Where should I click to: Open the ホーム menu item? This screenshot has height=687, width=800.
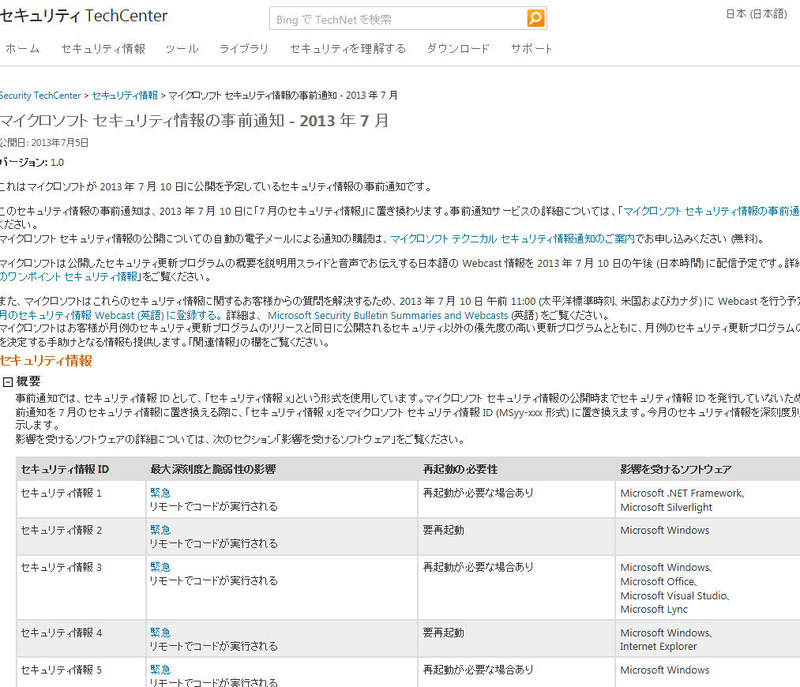click(x=22, y=49)
